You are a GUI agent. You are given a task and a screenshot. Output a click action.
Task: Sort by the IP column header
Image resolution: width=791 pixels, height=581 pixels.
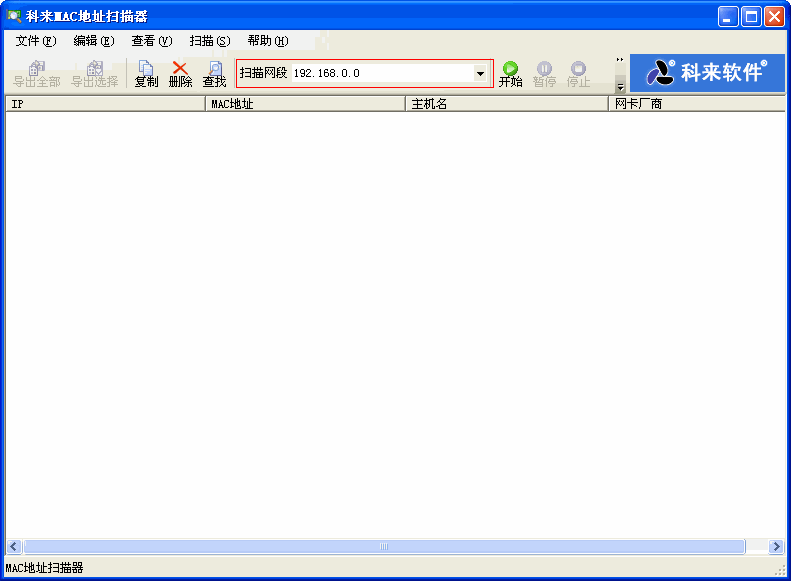coord(105,104)
